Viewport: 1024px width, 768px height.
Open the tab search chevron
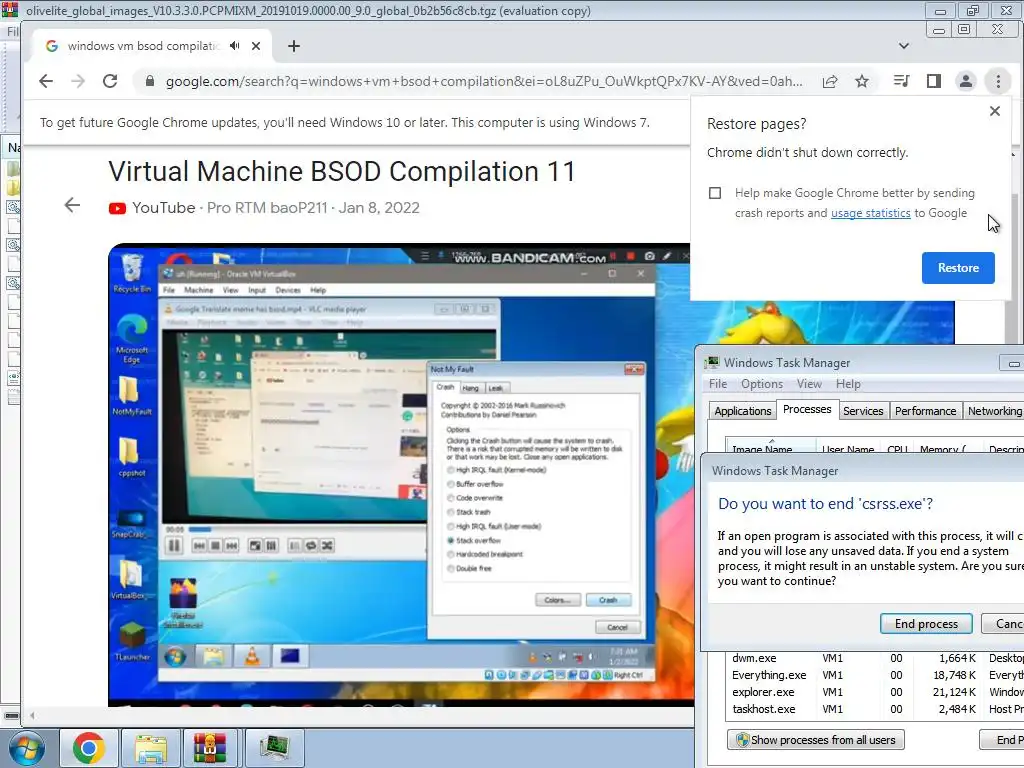click(904, 46)
